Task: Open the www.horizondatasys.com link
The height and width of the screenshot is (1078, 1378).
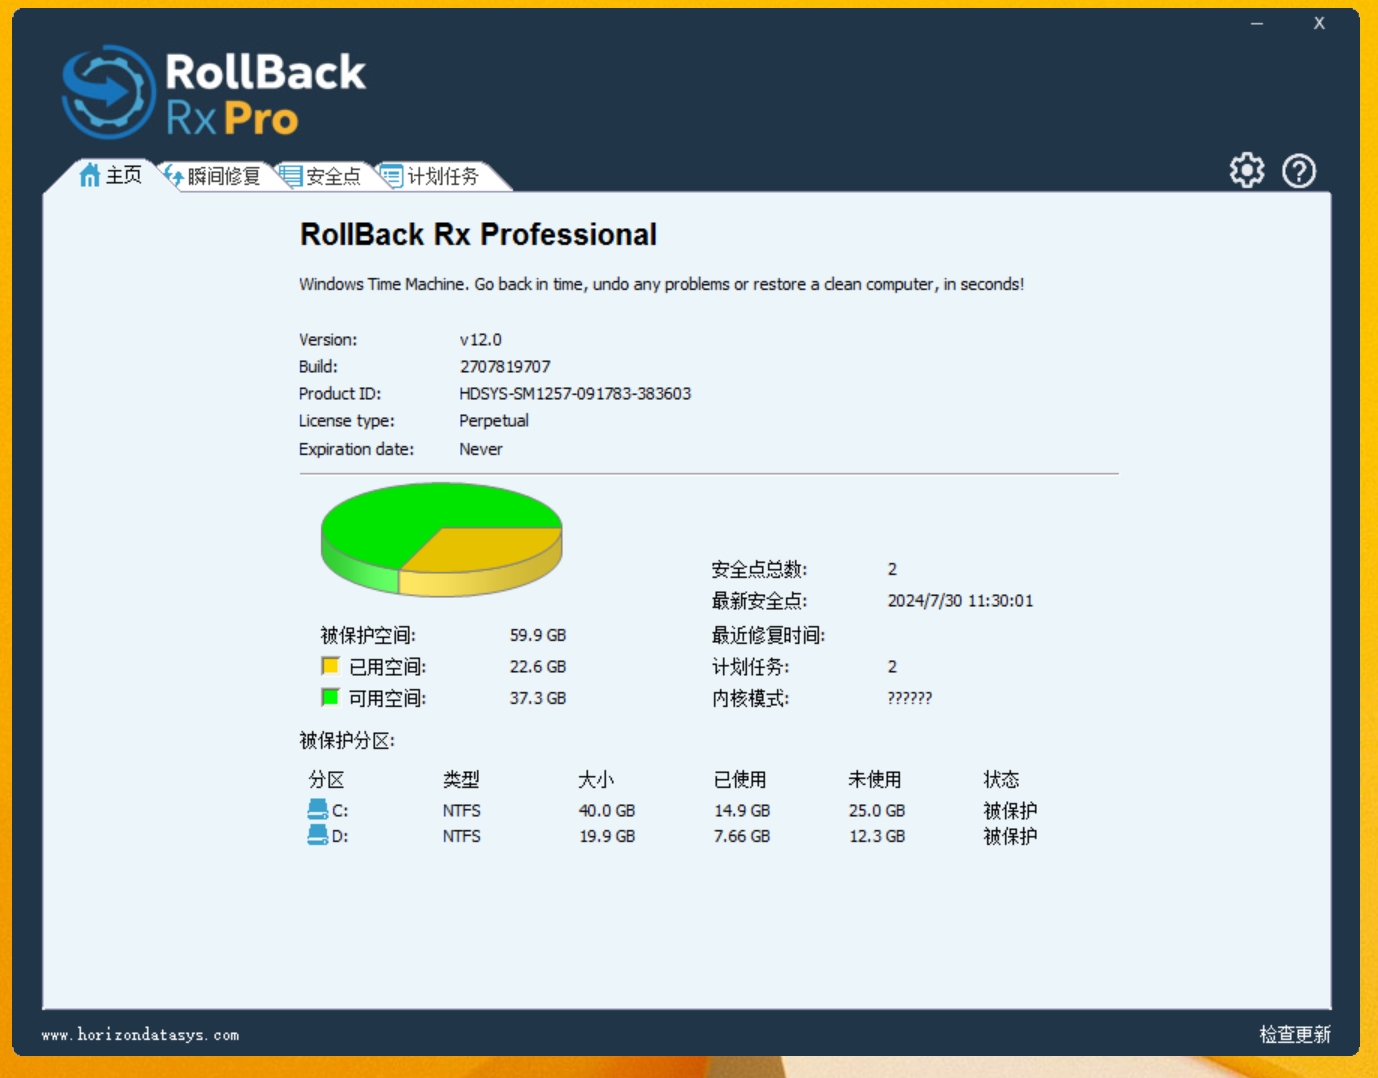Action: point(140,1035)
